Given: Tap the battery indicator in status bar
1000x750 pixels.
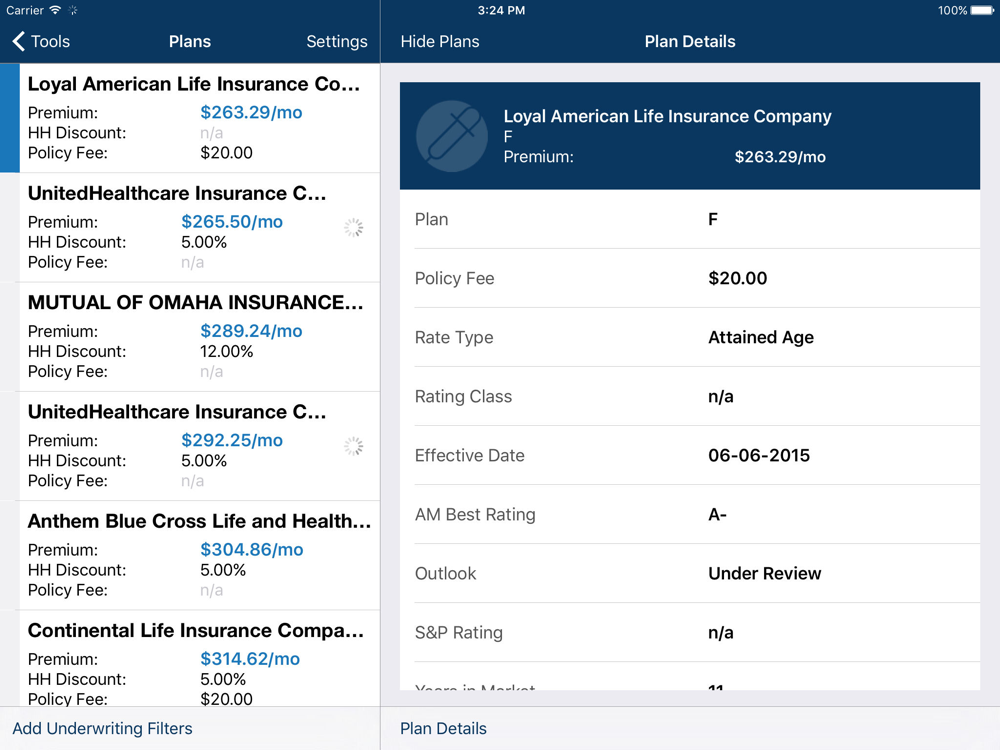Looking at the screenshot, I should click(983, 11).
